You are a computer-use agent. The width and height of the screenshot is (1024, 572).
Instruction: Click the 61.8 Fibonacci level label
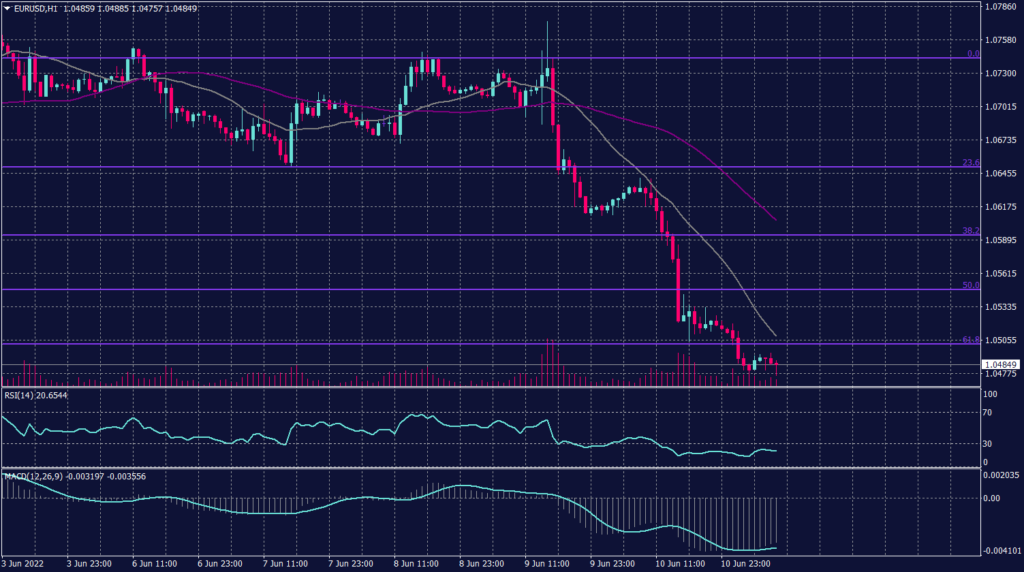click(969, 340)
